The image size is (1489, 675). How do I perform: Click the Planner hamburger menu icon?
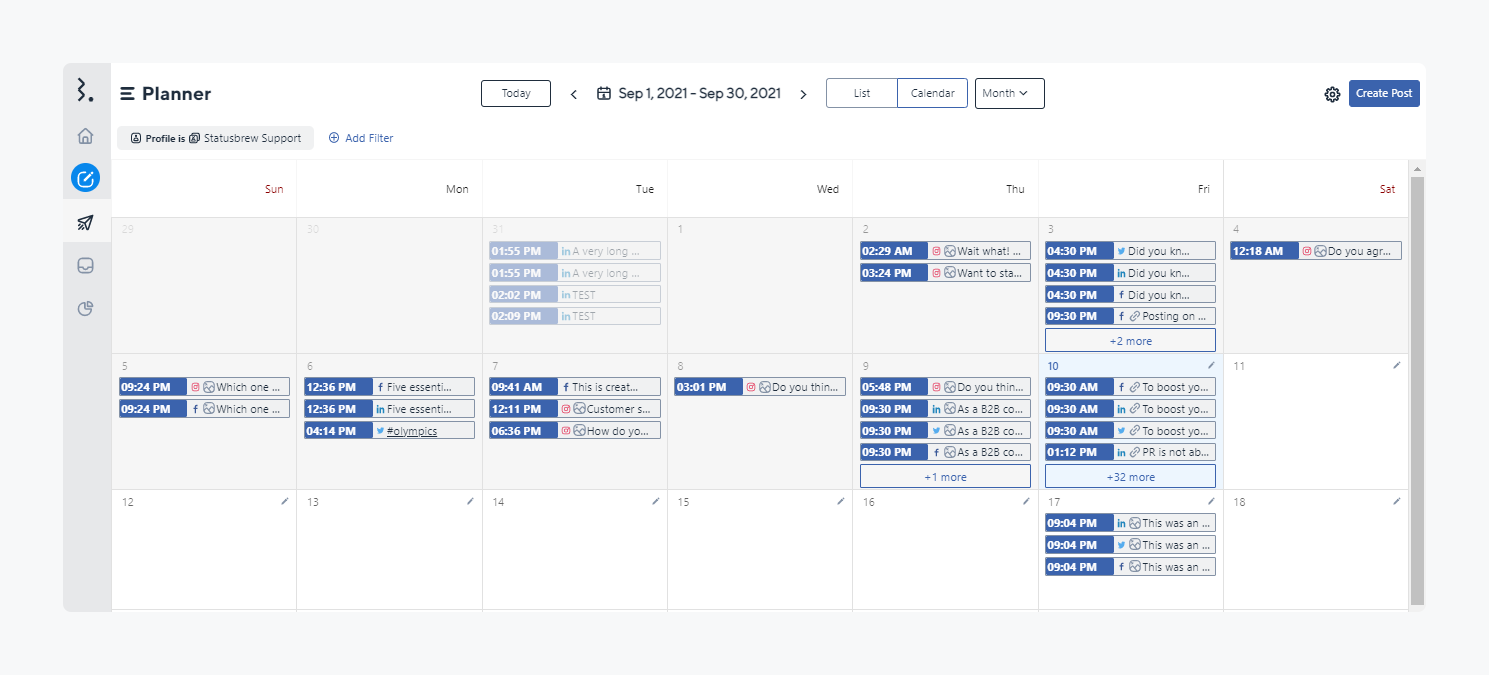(128, 94)
